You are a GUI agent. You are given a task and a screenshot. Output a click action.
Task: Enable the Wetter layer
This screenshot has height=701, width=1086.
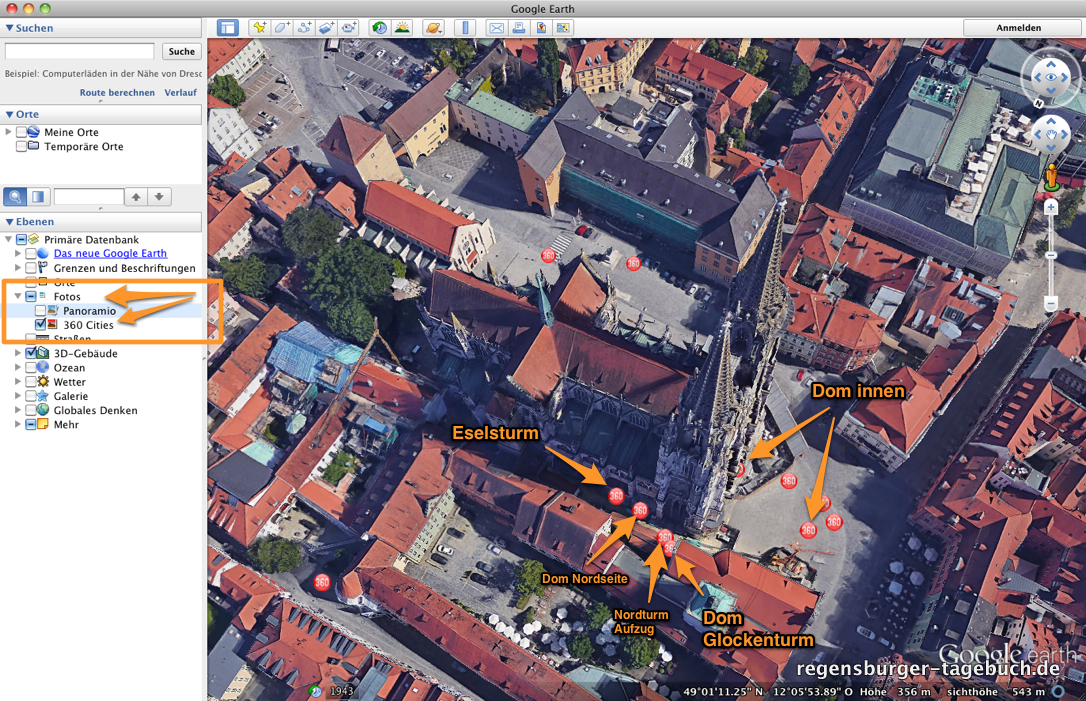coord(31,382)
